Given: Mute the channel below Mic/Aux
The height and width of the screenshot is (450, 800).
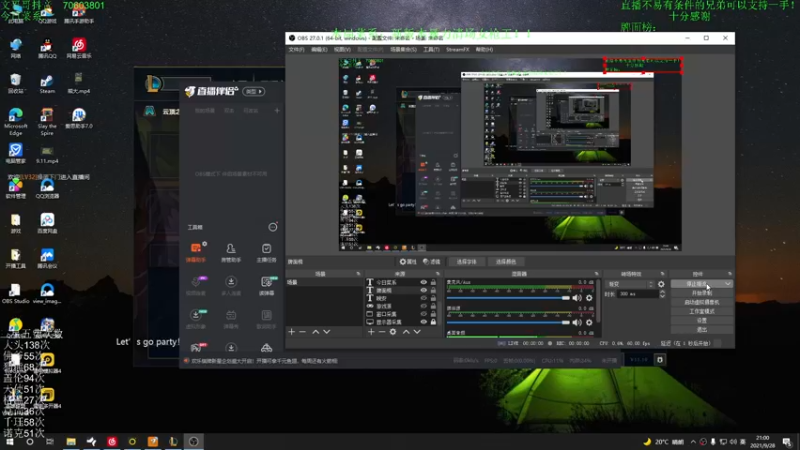Looking at the screenshot, I should (x=577, y=322).
